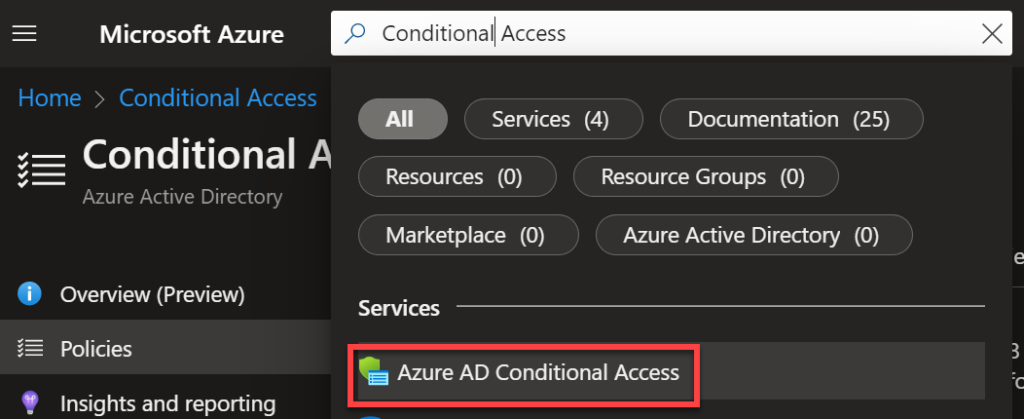Select the Resources (0) filter
This screenshot has height=419, width=1024.
point(457,176)
